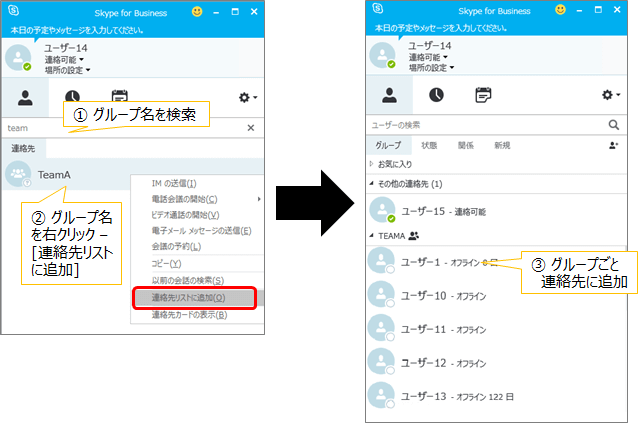The width and height of the screenshot is (638, 423).
Task: Click the TeamA group avatar icon
Action: coord(18,174)
